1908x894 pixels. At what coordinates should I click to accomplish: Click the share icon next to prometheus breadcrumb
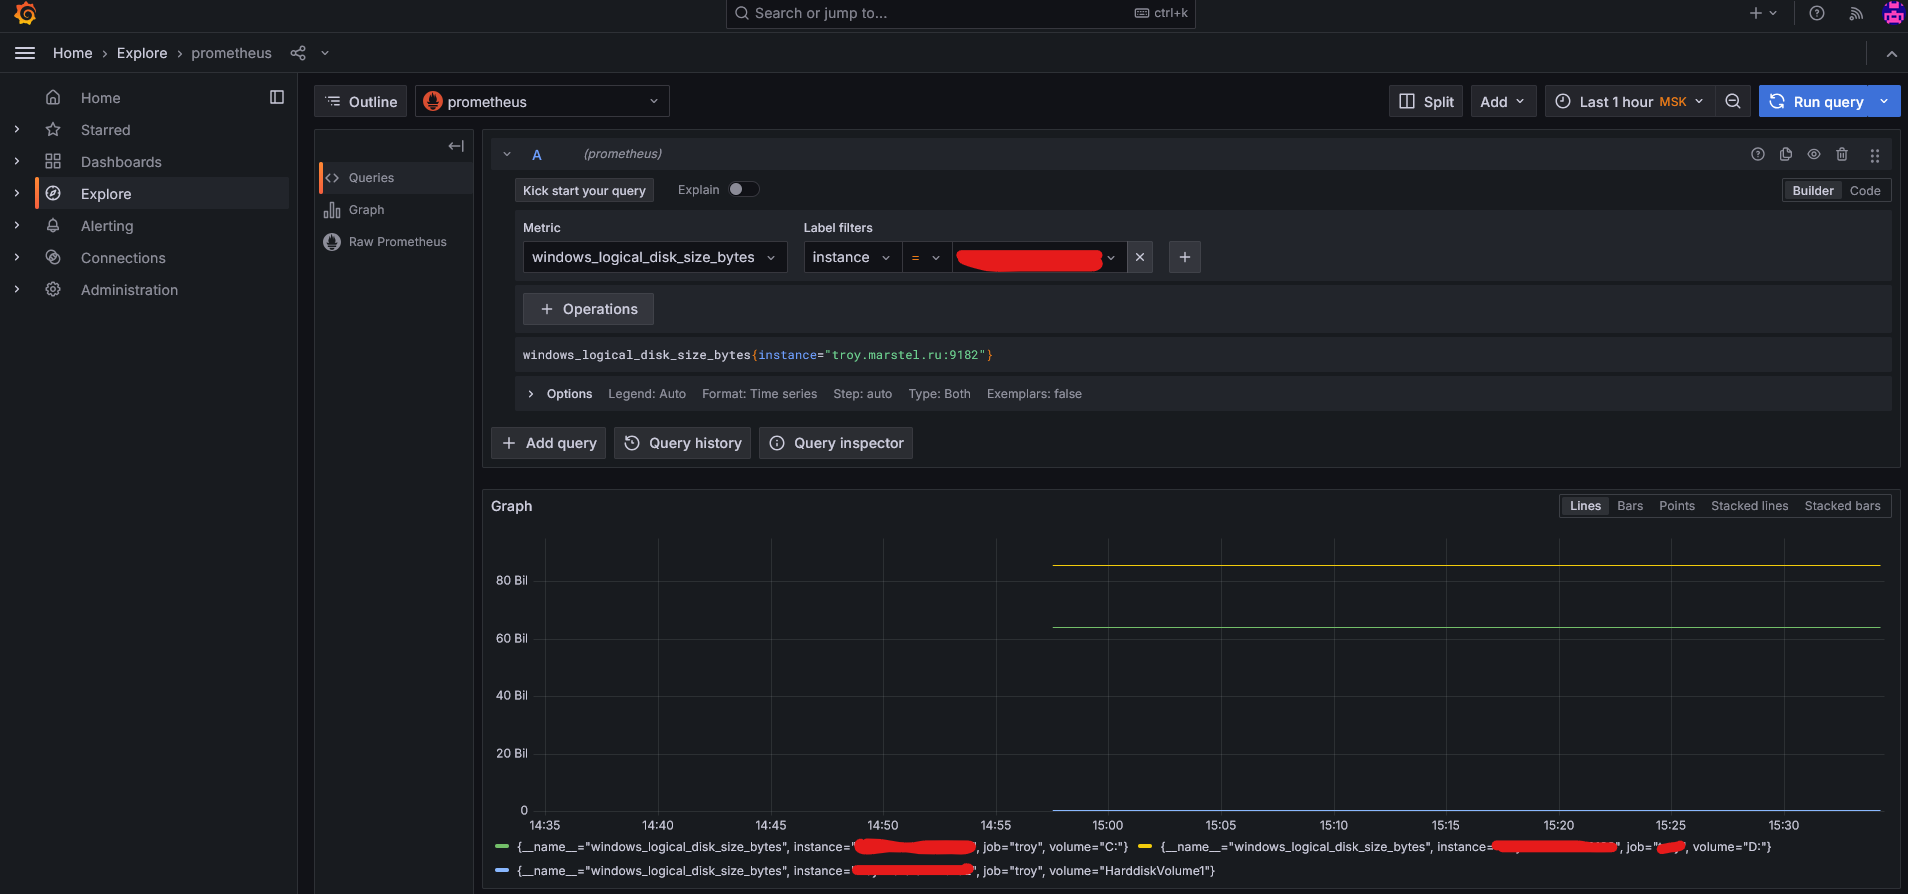298,53
